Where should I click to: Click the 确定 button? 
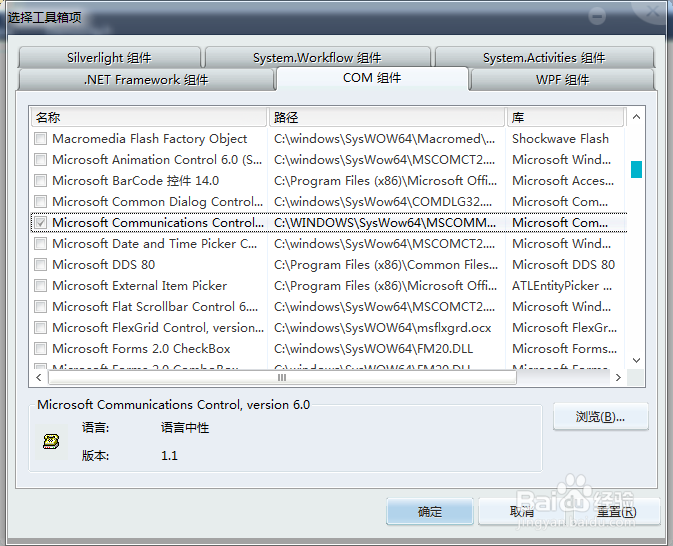point(430,512)
